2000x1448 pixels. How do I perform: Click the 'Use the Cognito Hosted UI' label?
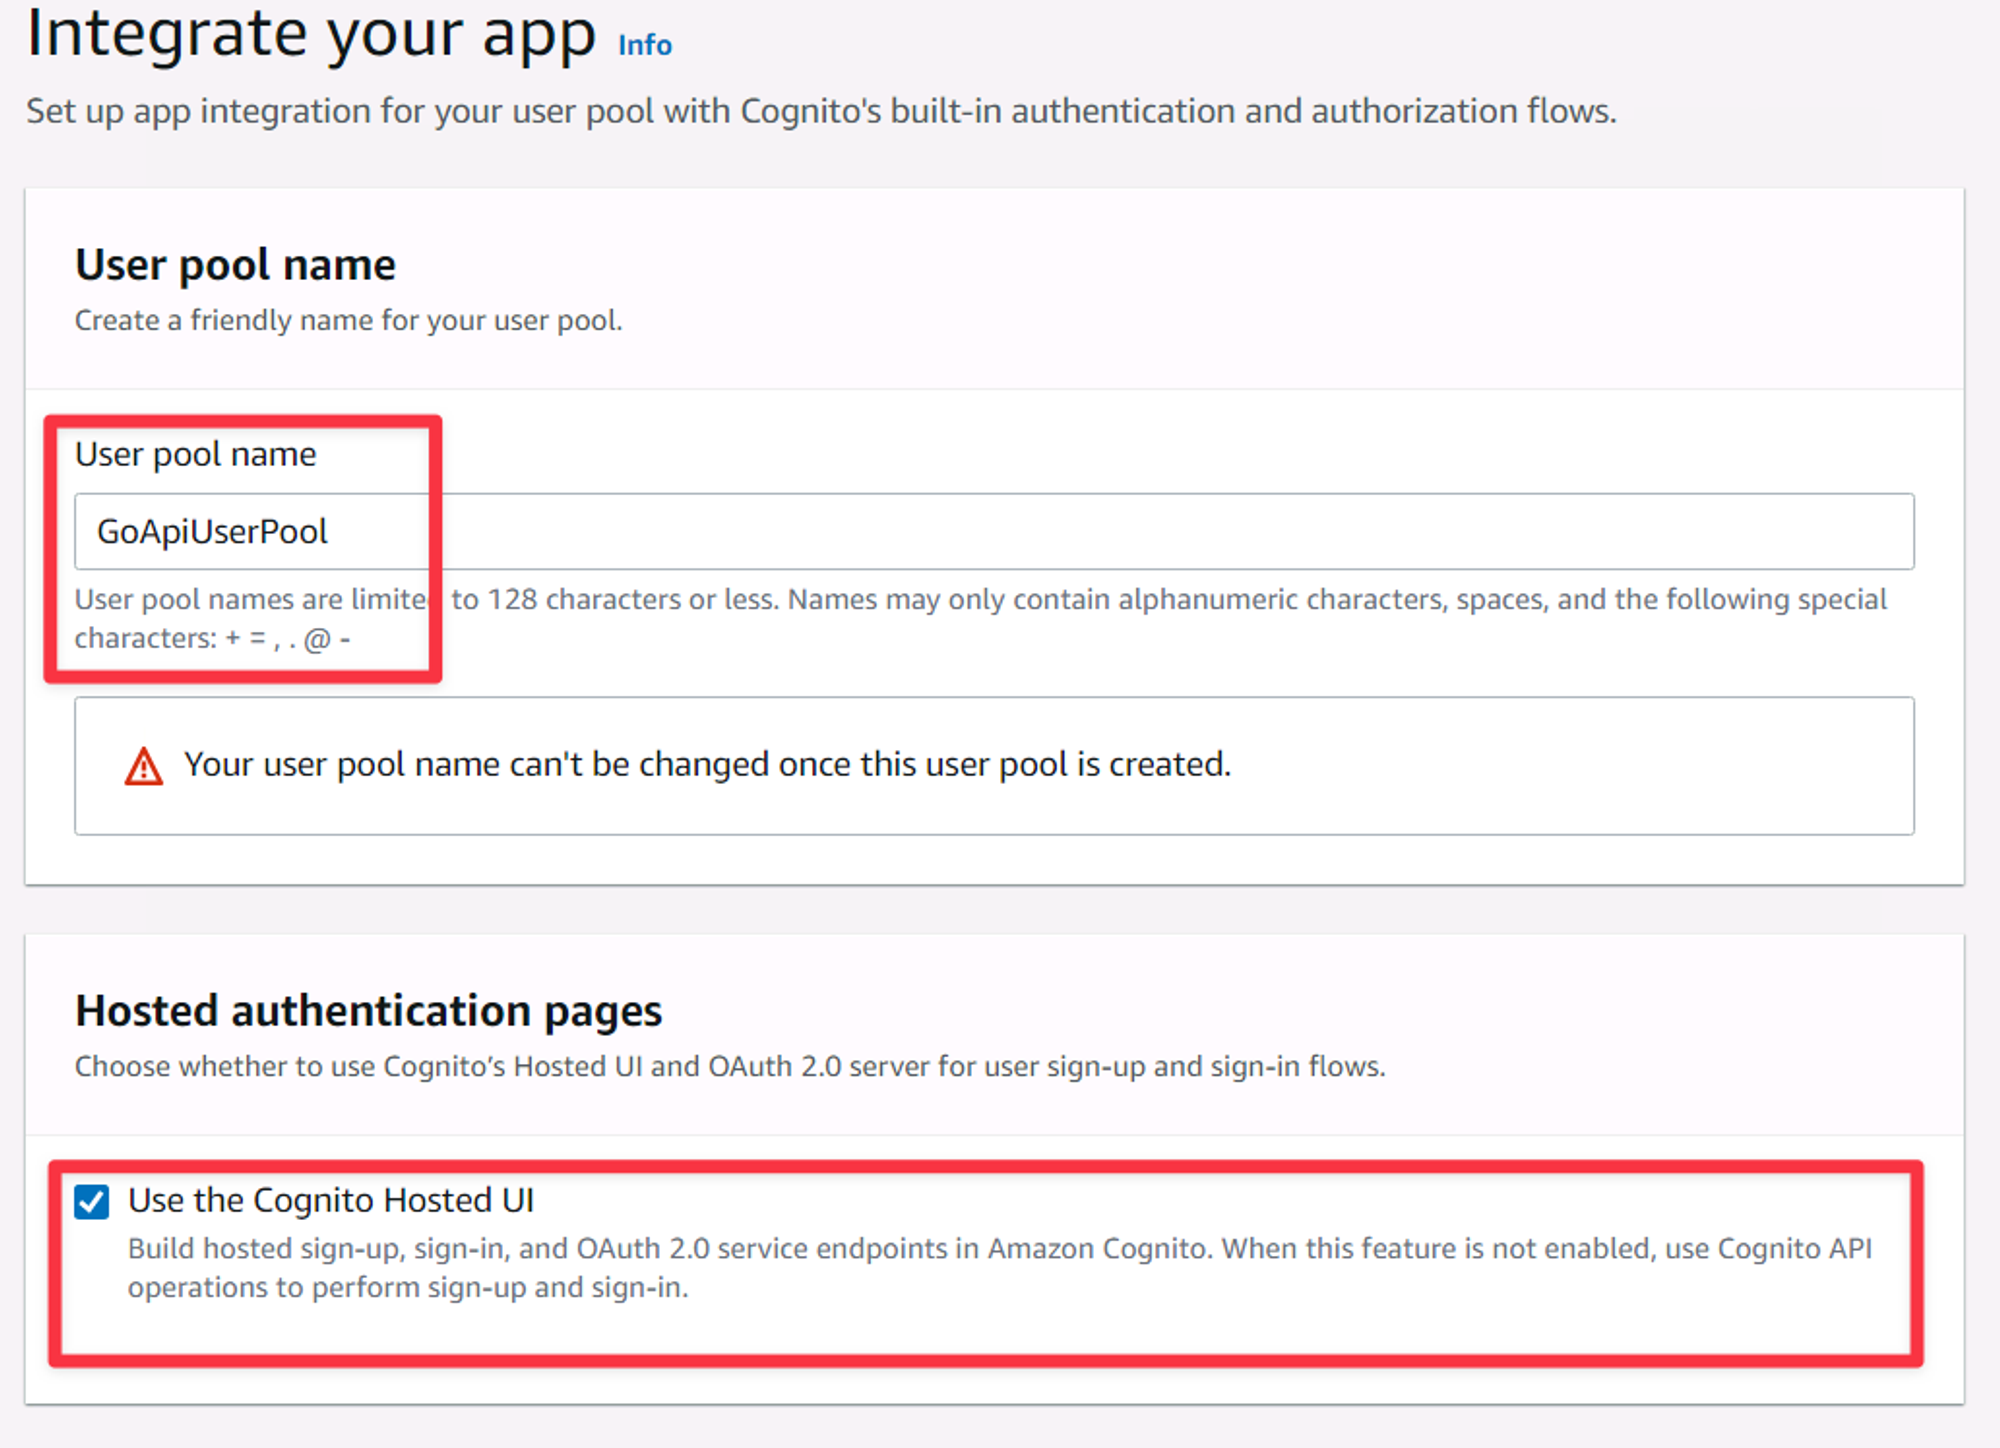[331, 1200]
